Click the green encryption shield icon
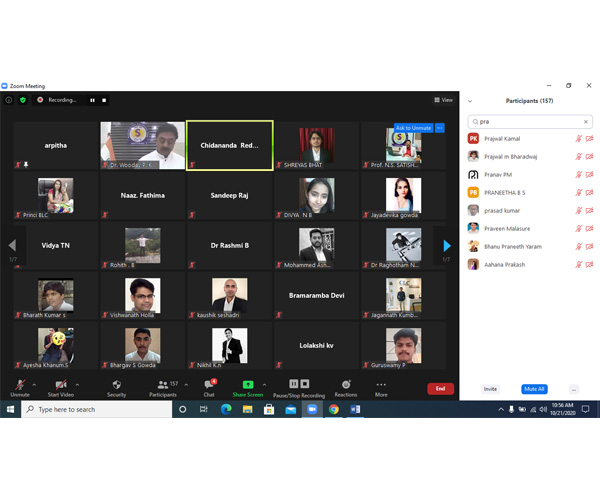This screenshot has width=600, height=498. pos(23,100)
